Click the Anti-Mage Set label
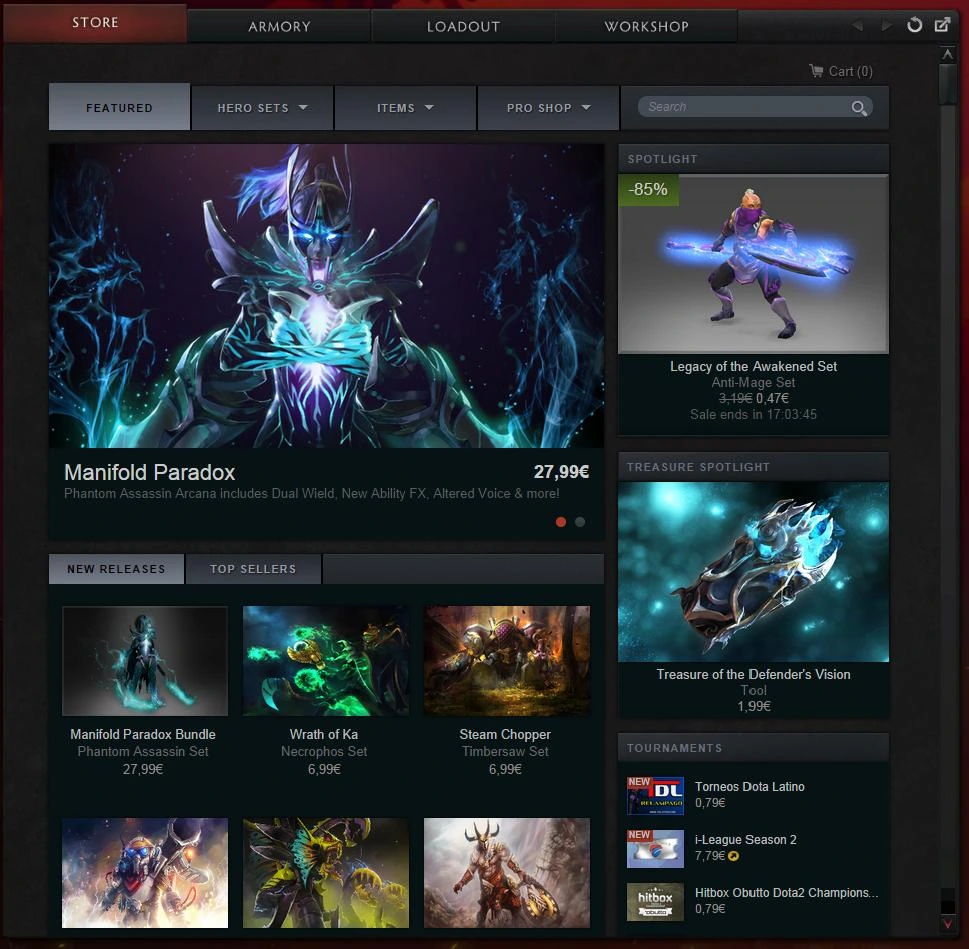Viewport: 969px width, 949px height. (753, 382)
